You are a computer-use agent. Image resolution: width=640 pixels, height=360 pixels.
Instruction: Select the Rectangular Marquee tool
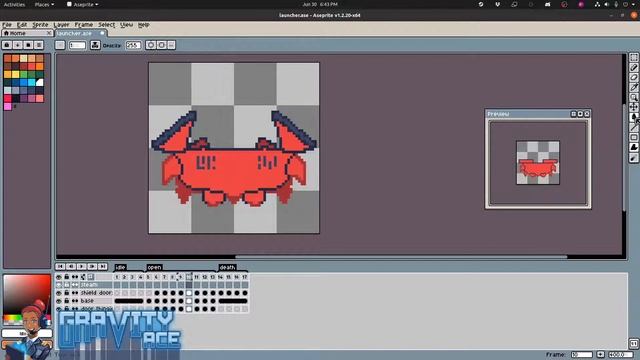[633, 58]
